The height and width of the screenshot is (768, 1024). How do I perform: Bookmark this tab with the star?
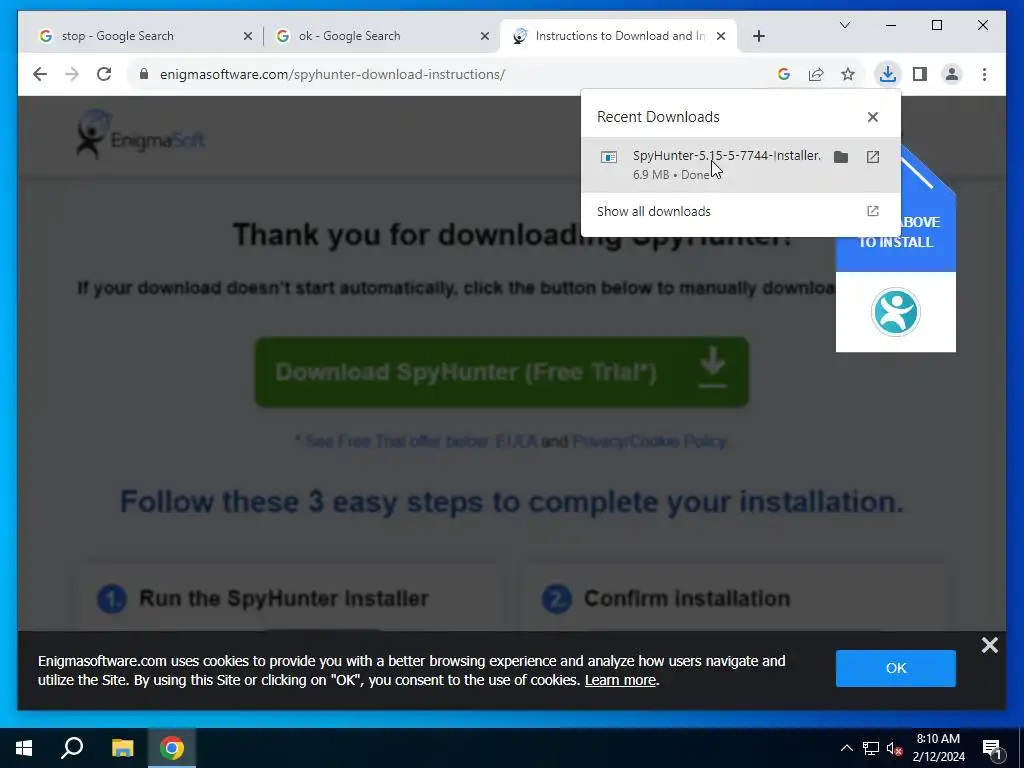click(848, 74)
